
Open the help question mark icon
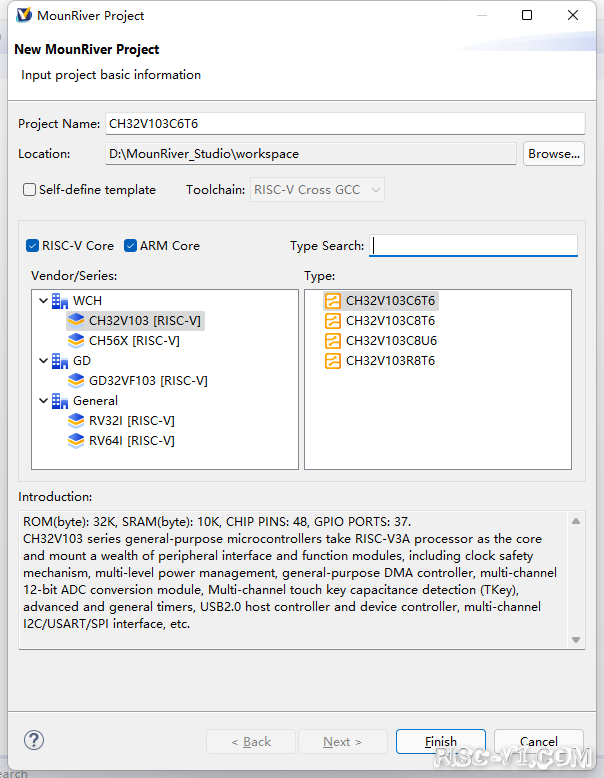pyautogui.click(x=34, y=740)
